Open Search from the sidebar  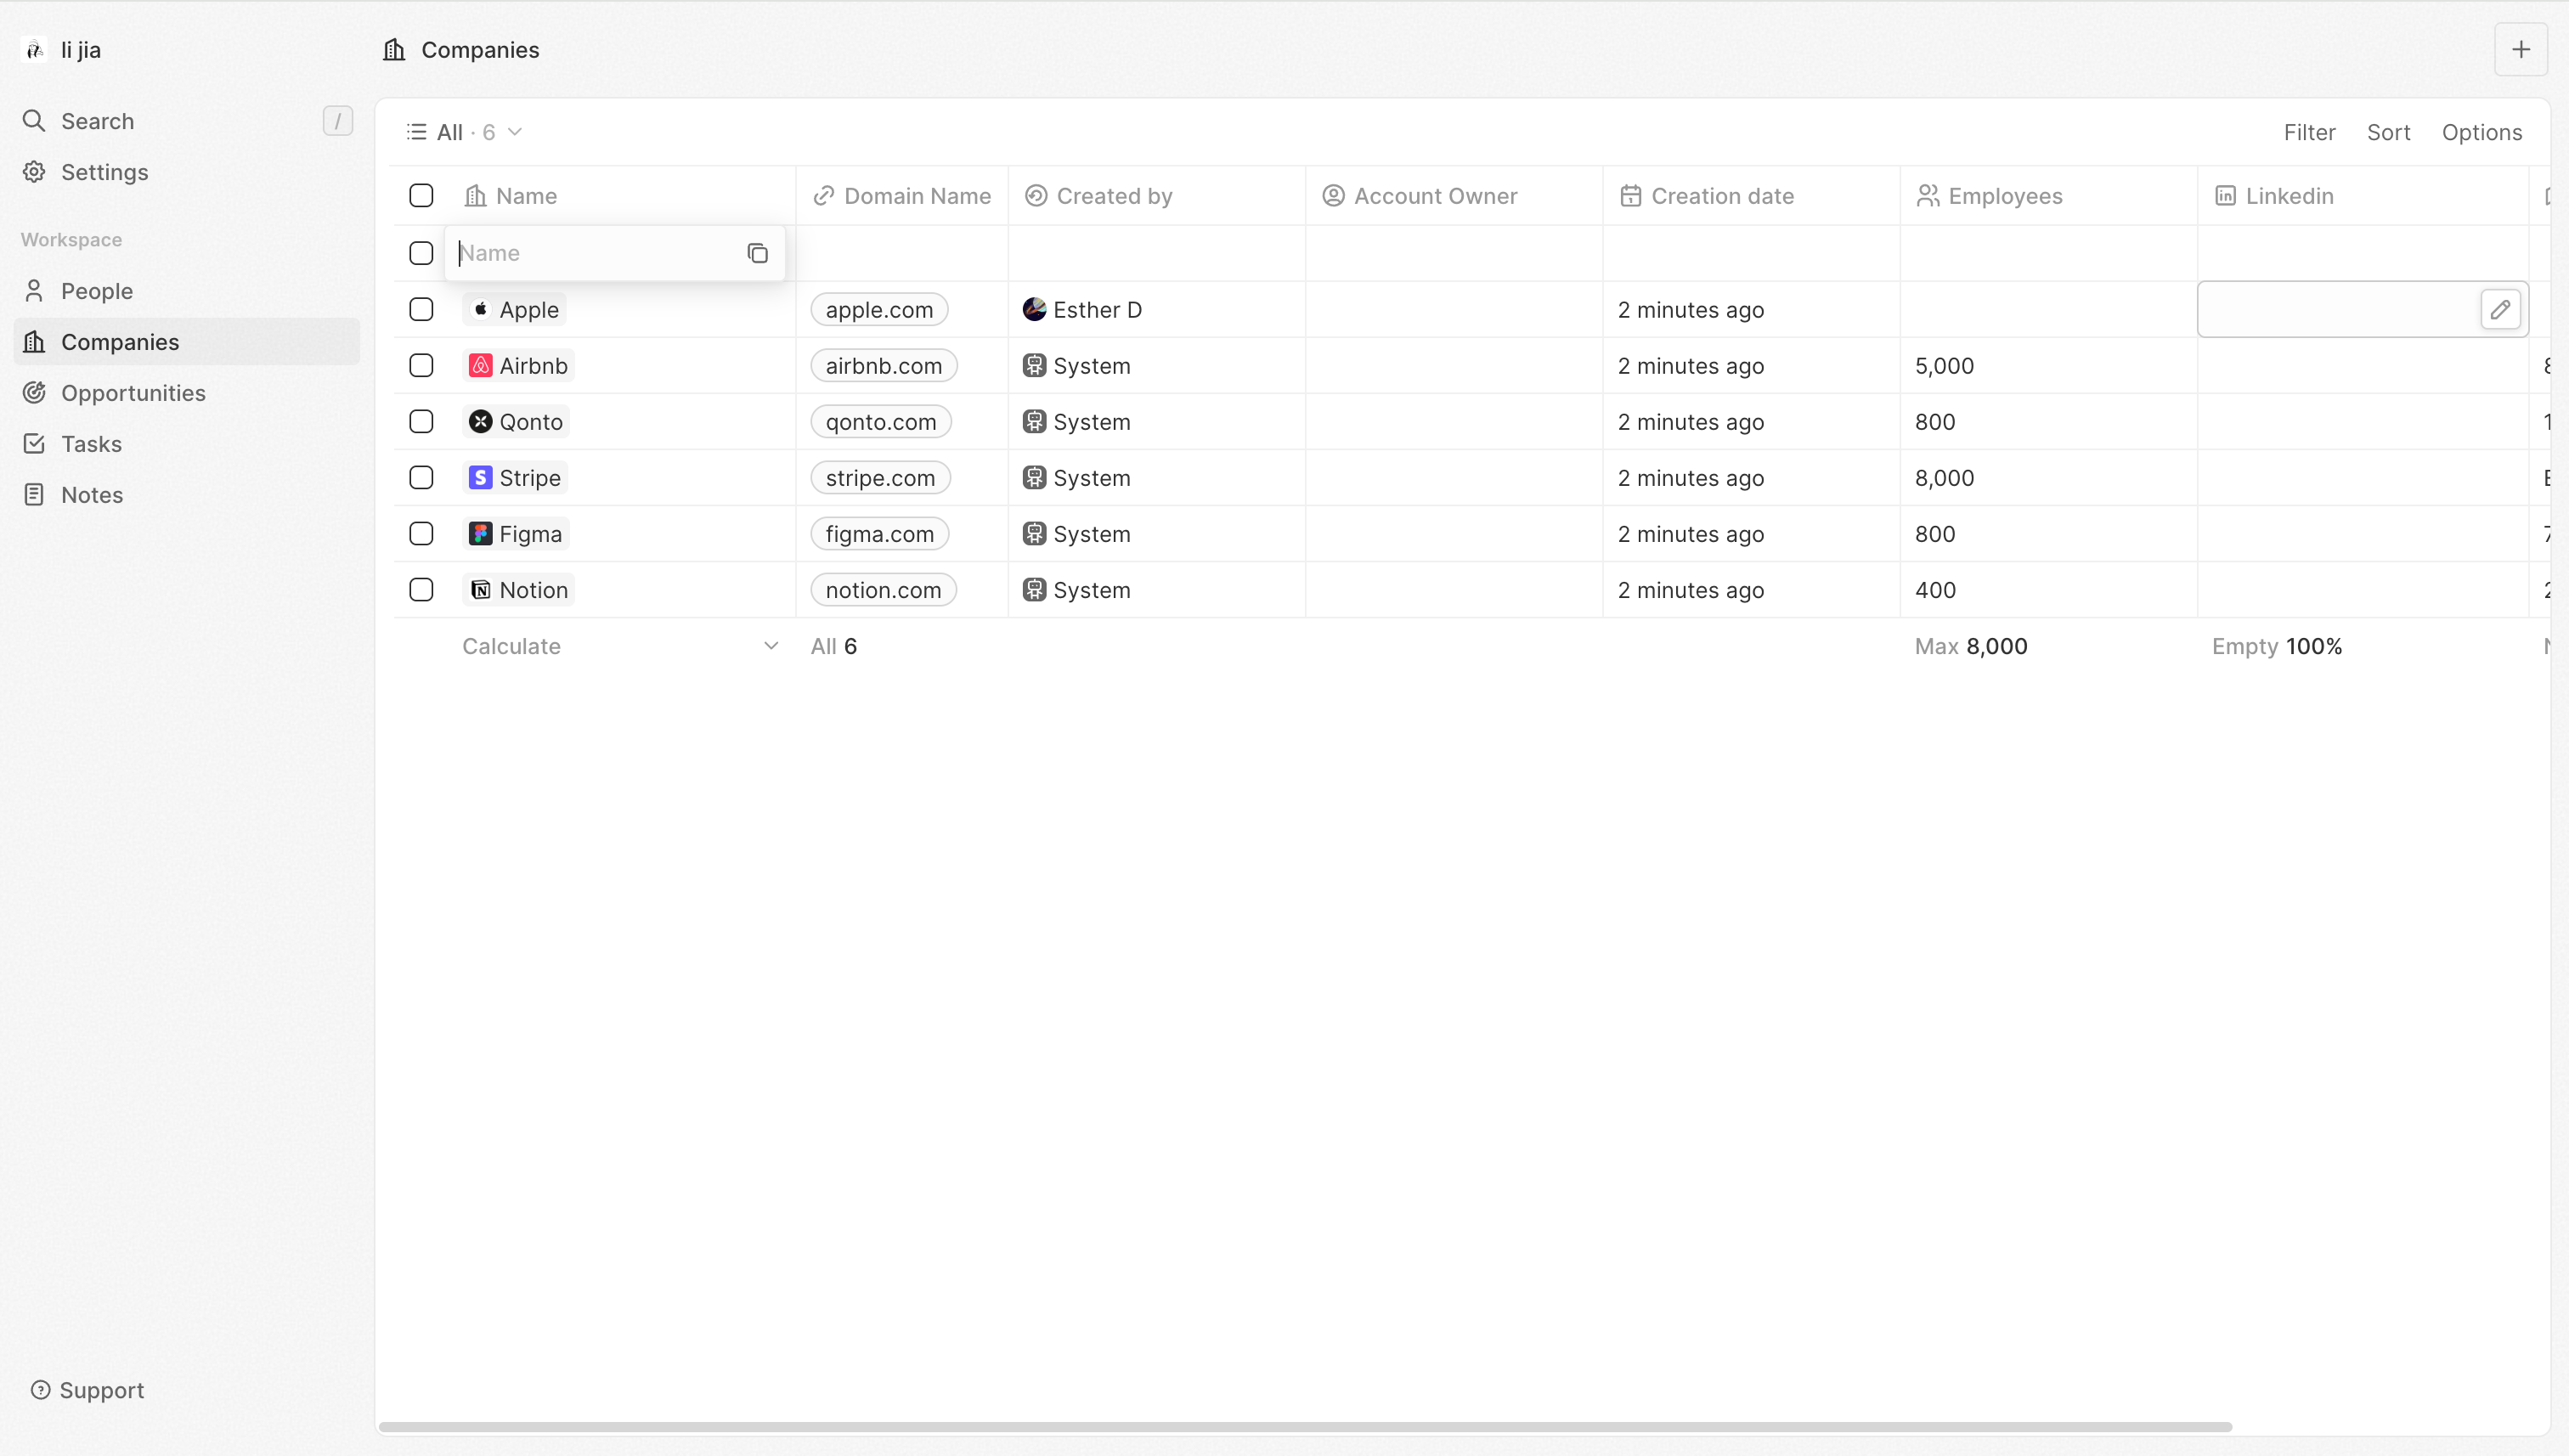97,121
